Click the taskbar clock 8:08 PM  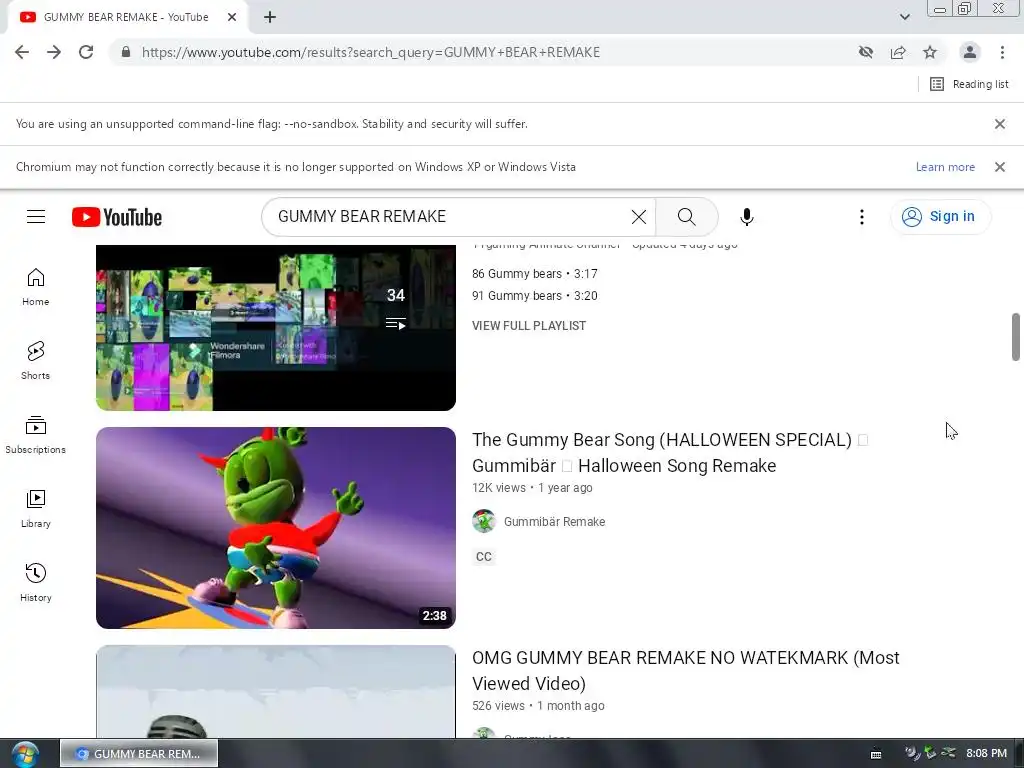point(986,754)
